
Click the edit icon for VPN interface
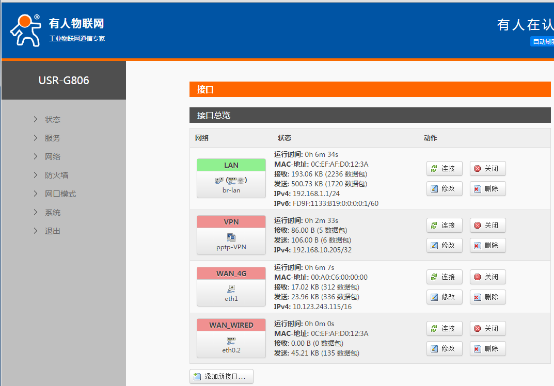coord(434,245)
